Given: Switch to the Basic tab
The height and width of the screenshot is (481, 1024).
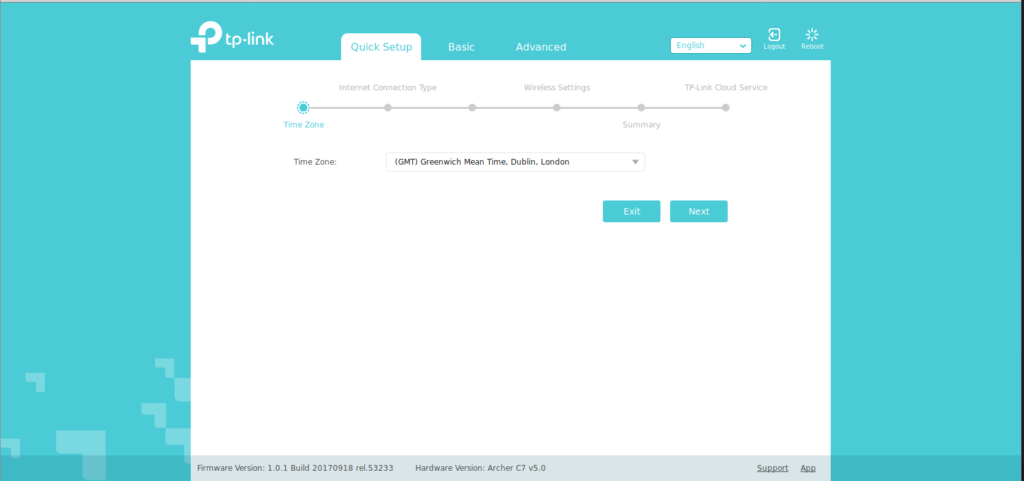Looking at the screenshot, I should click(461, 47).
